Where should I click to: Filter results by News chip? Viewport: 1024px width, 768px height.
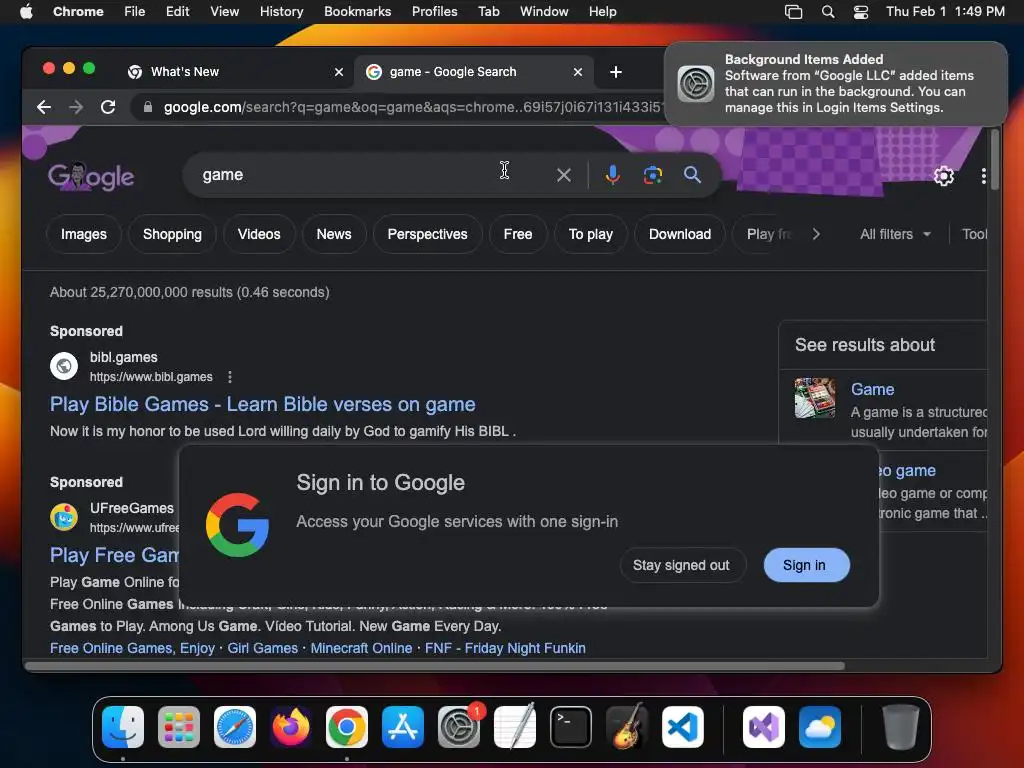(x=334, y=234)
